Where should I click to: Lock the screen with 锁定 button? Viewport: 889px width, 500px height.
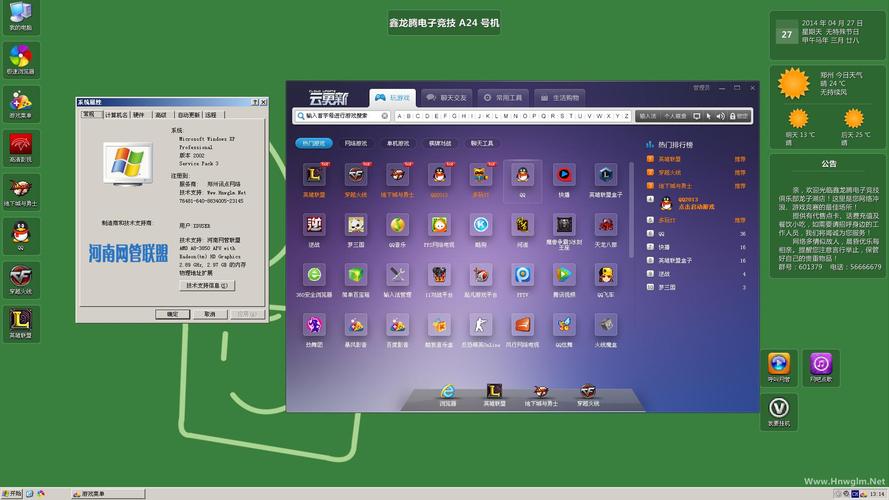pyautogui.click(x=739, y=116)
